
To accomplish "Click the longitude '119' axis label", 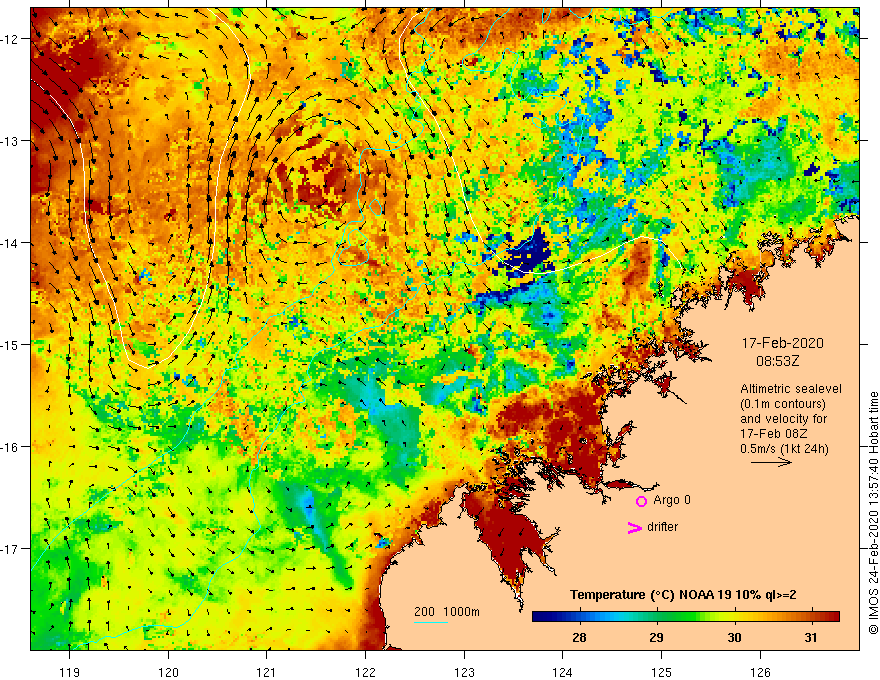I will (70, 672).
